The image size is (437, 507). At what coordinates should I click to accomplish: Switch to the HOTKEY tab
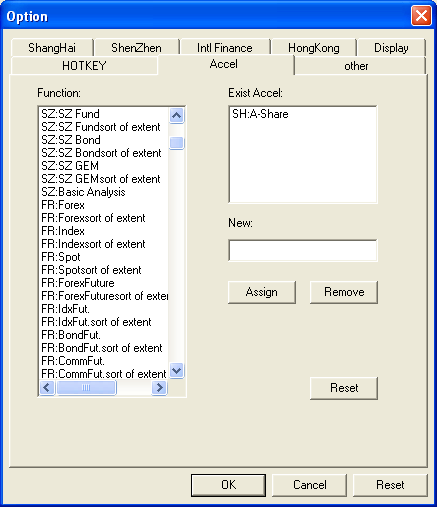[84, 66]
